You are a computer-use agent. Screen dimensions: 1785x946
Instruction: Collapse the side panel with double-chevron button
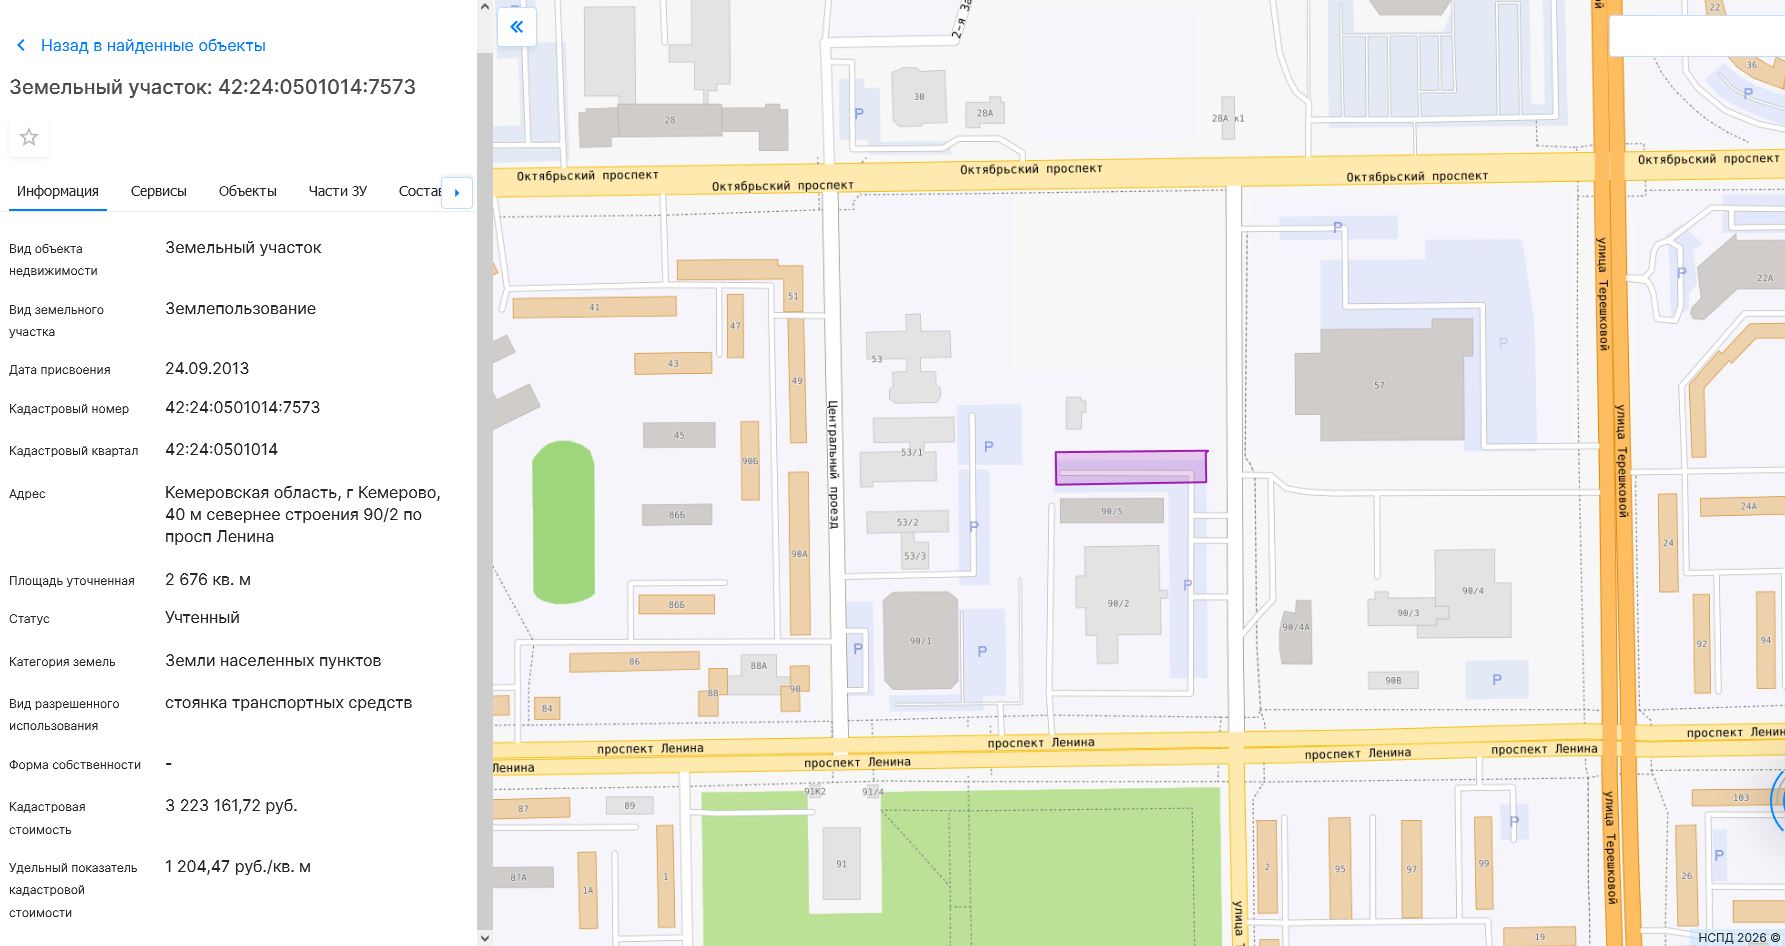pos(517,27)
